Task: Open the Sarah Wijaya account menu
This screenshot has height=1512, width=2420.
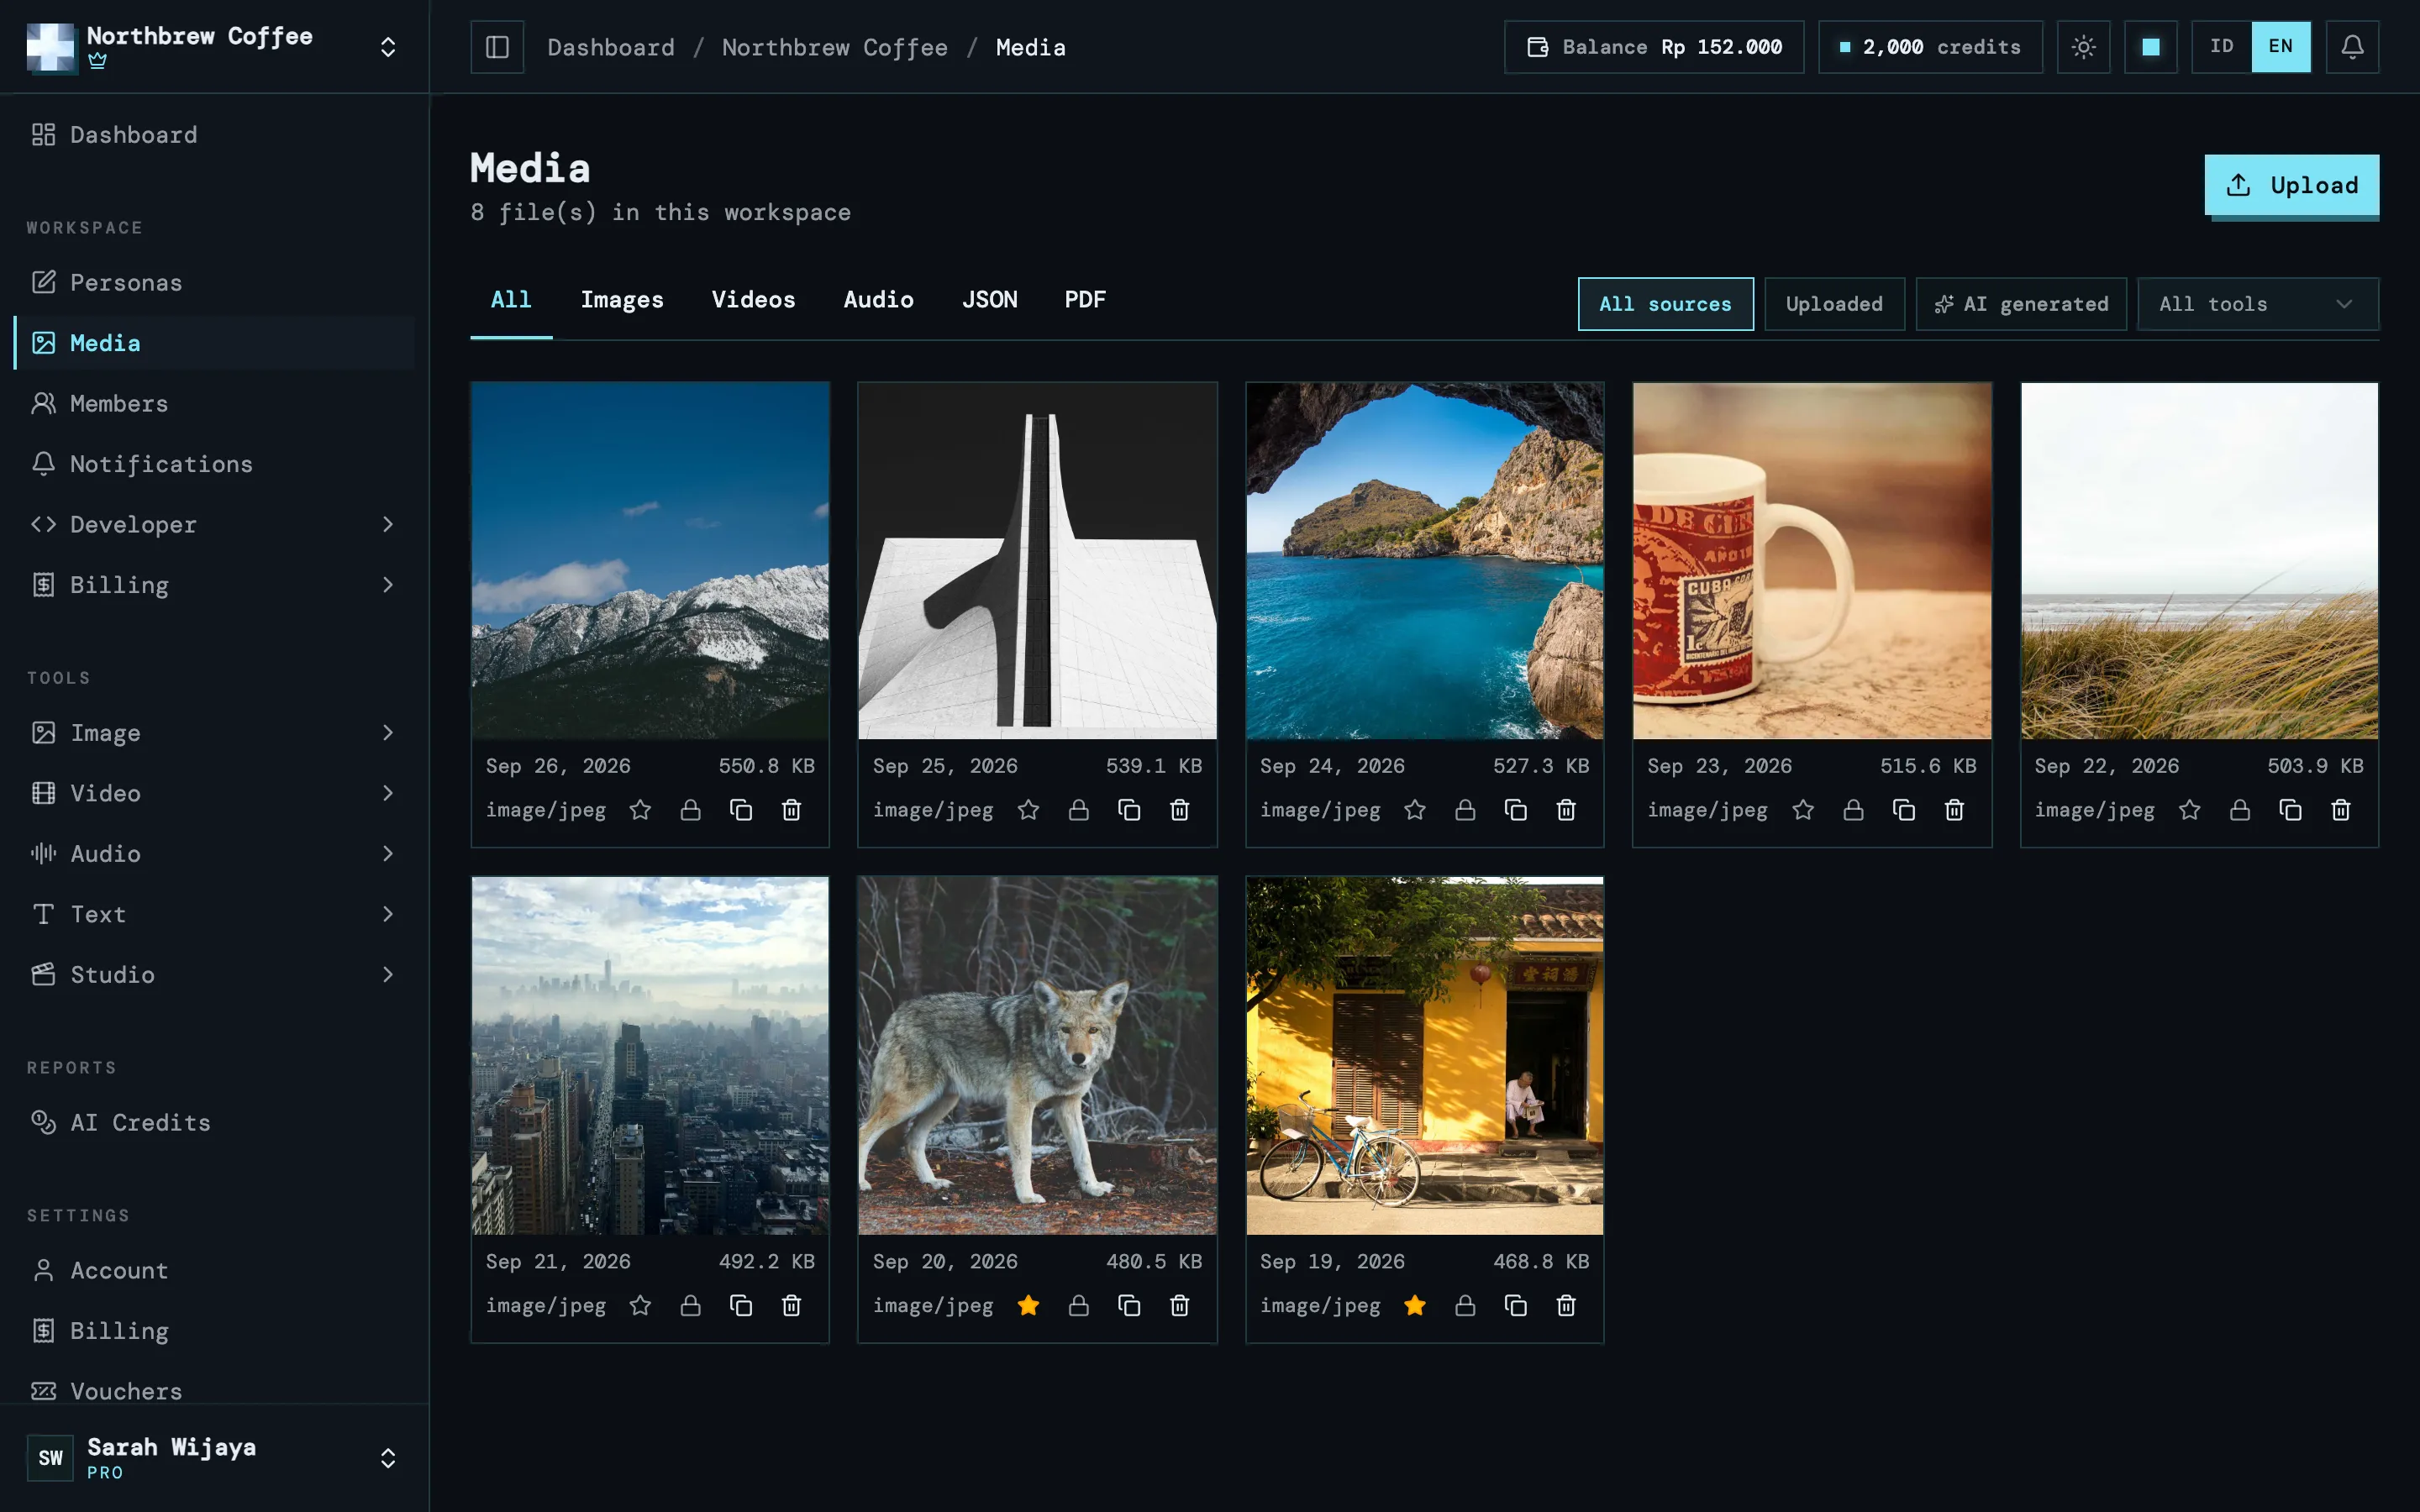Action: tap(214, 1457)
